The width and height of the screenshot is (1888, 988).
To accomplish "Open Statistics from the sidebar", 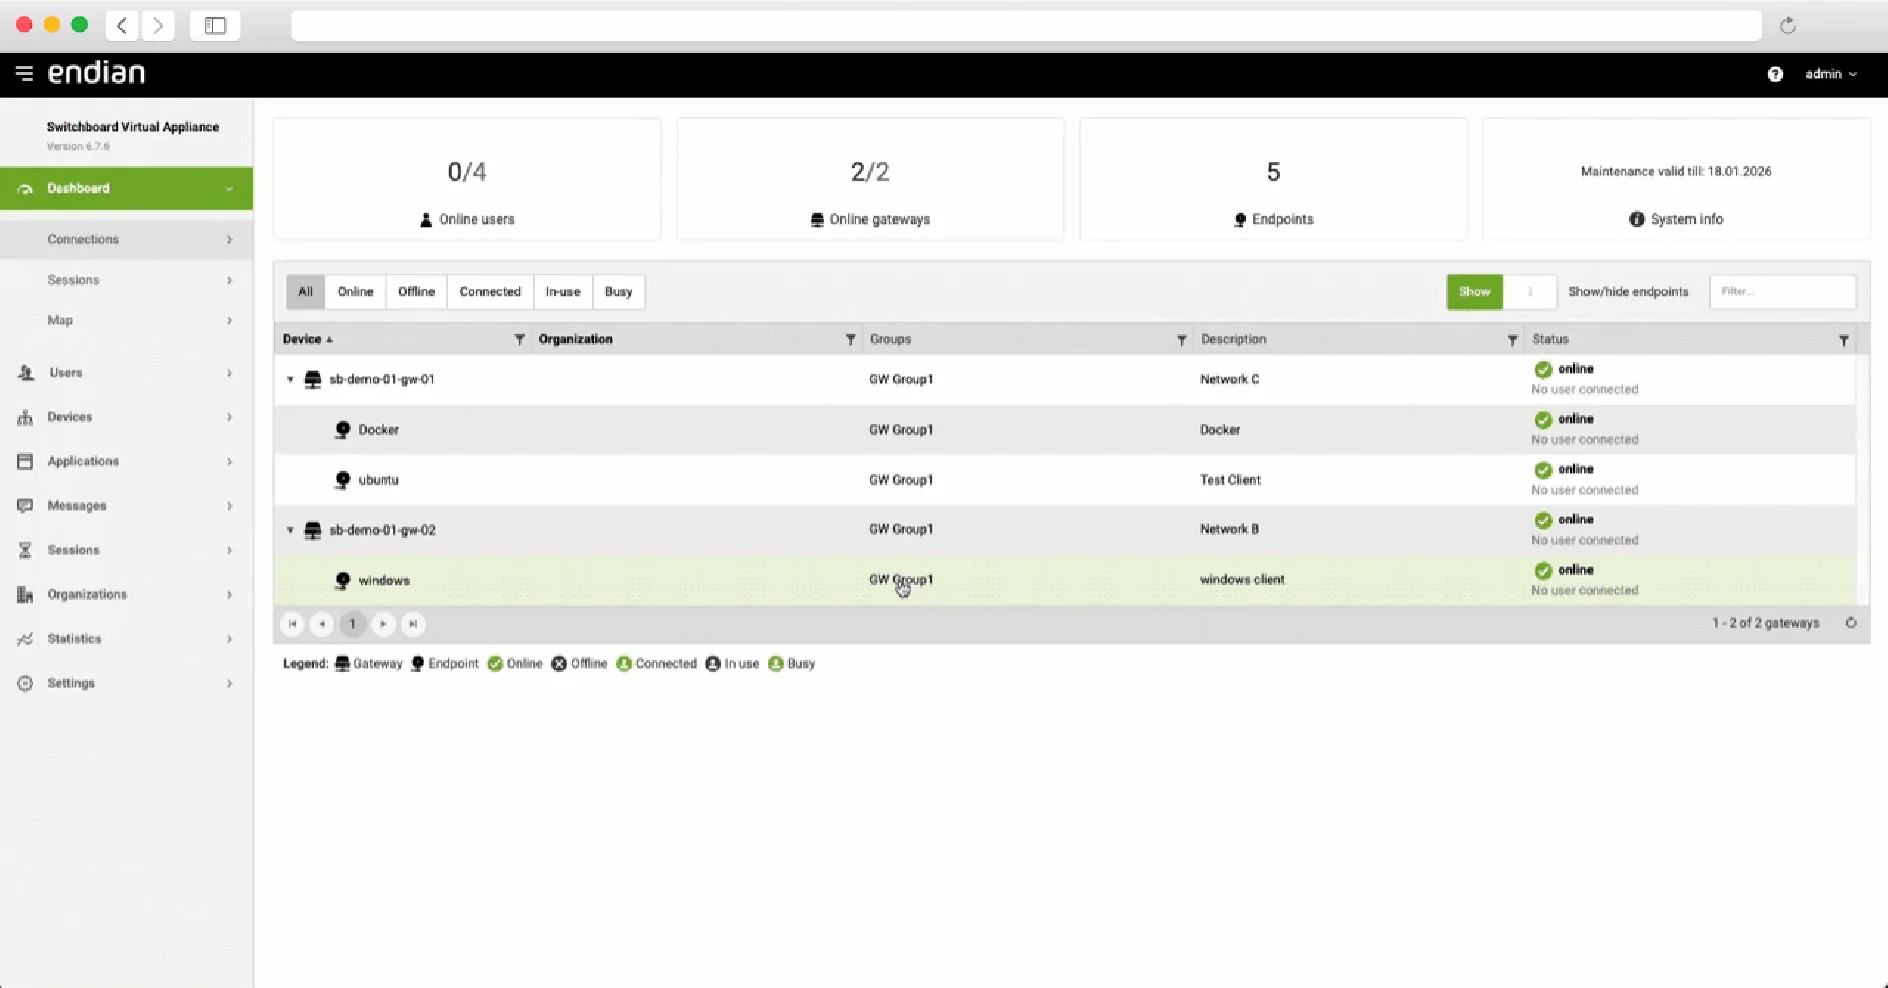I will coord(74,638).
